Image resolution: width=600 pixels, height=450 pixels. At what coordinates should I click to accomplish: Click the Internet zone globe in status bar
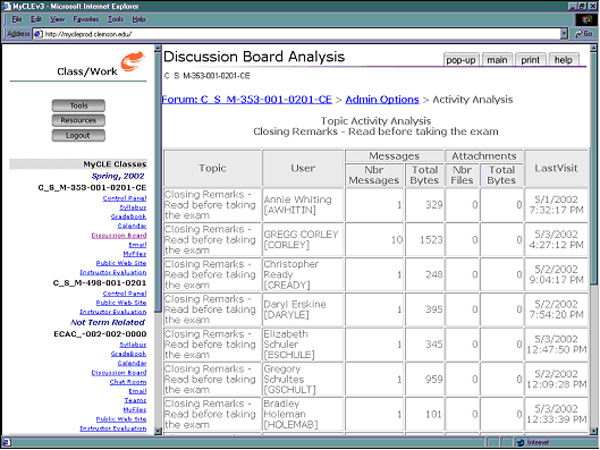pos(520,443)
